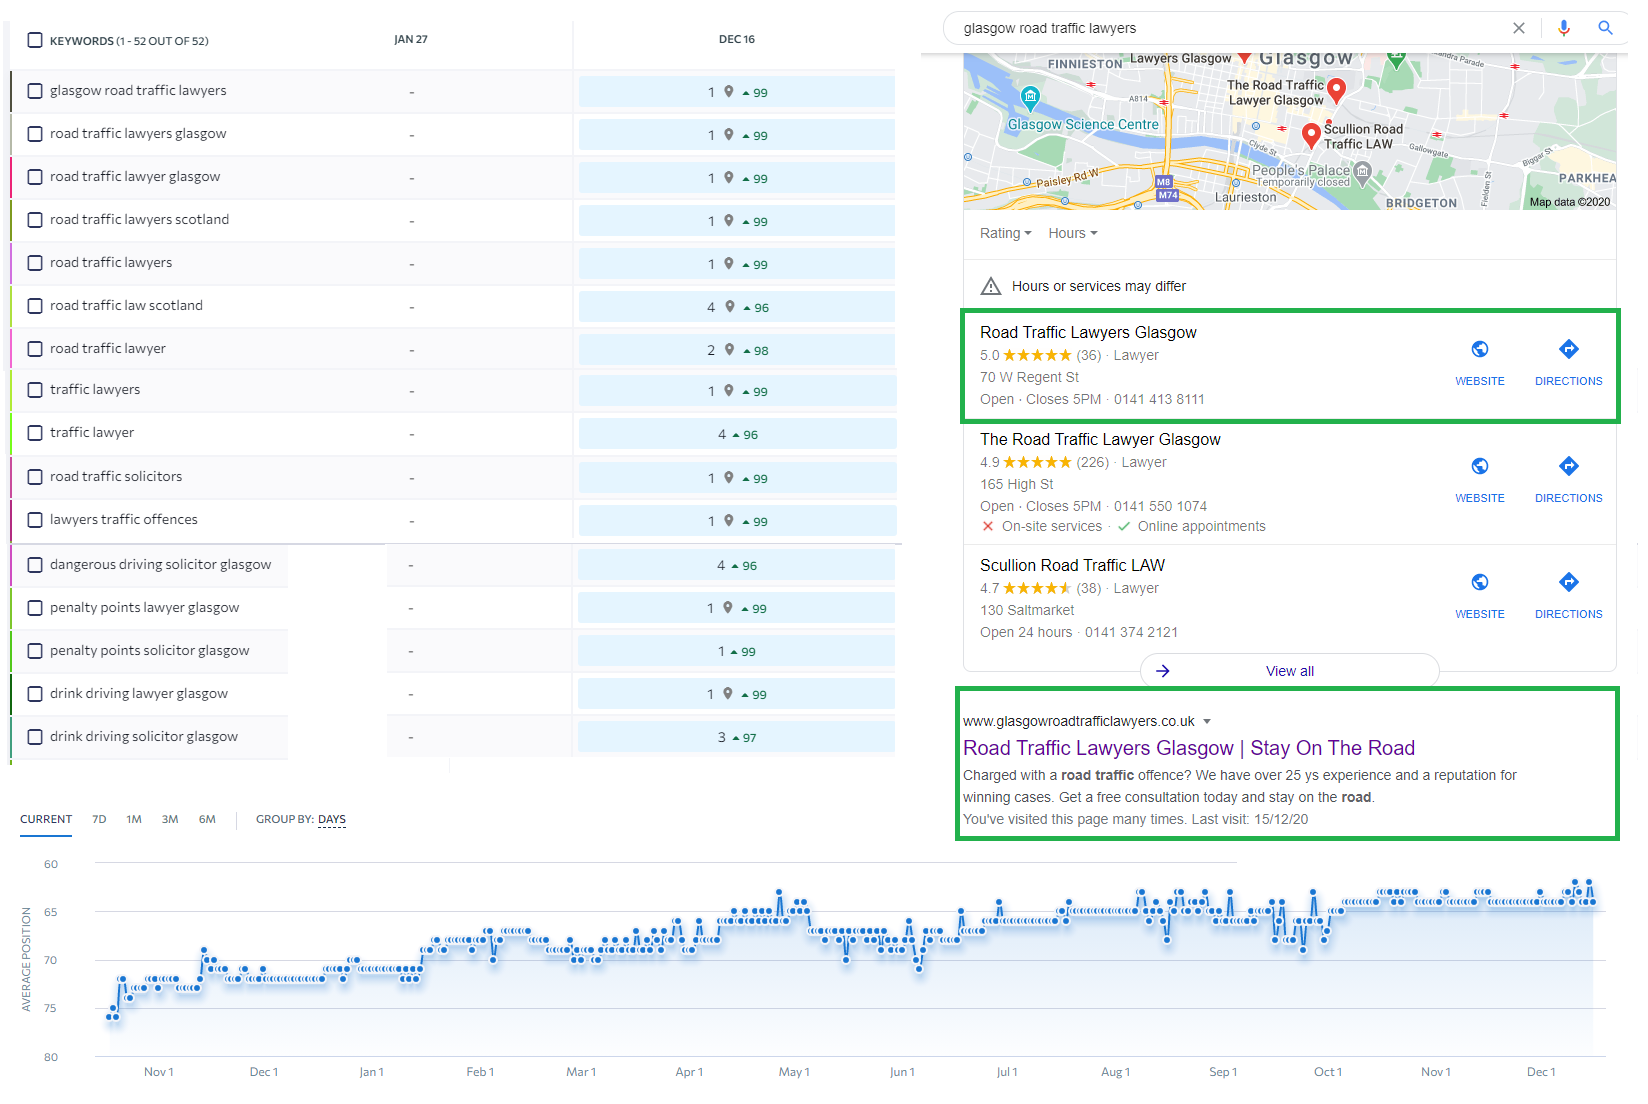Expand dropdown arrow beside glasgowroadtrafficlawyers.co.uk URL
The height and width of the screenshot is (1104, 1648).
1207,721
